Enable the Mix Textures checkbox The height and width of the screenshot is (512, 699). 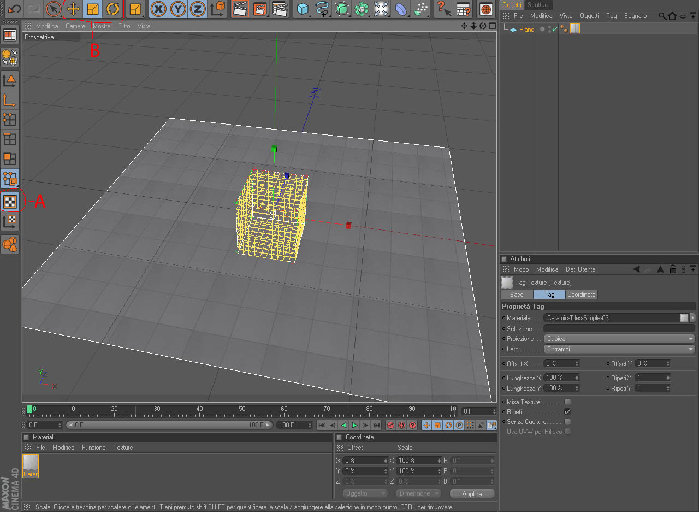point(567,402)
